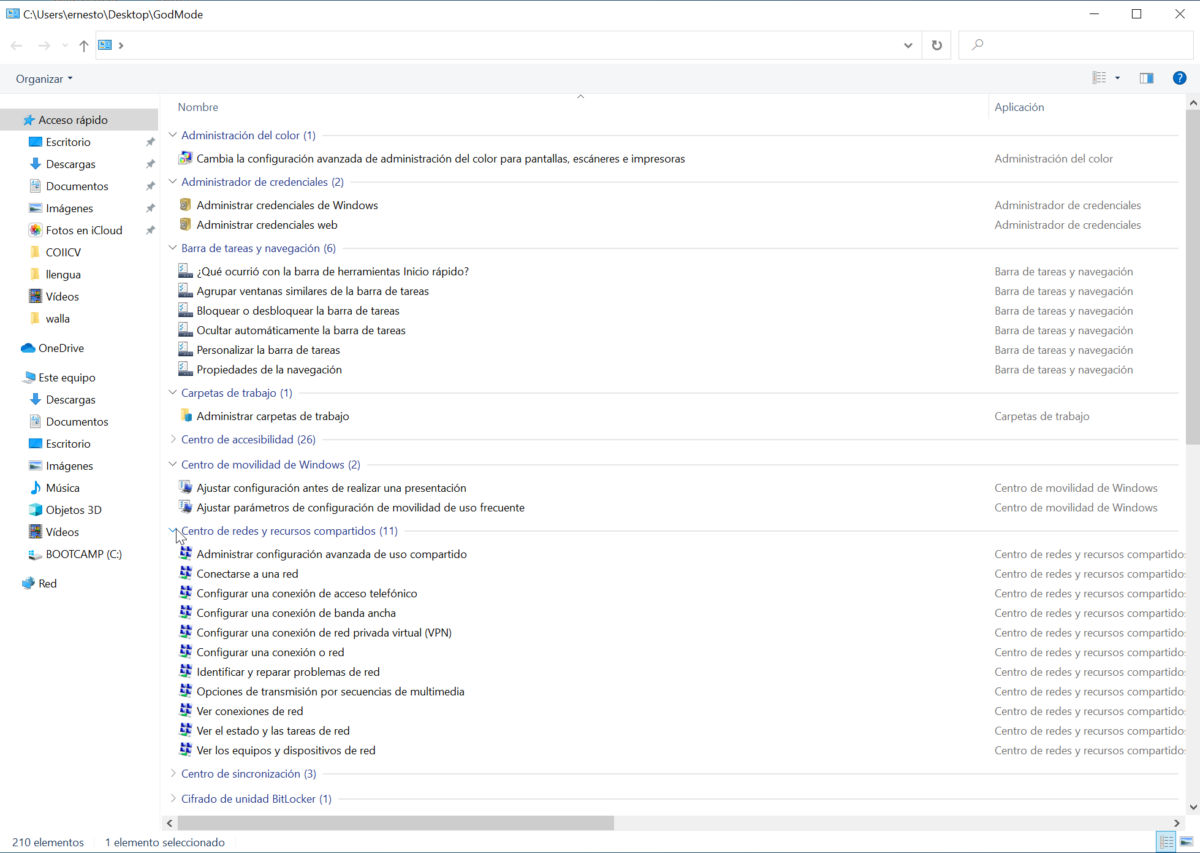Open Ver conexiones de red item
1200x853 pixels.
click(x=249, y=711)
